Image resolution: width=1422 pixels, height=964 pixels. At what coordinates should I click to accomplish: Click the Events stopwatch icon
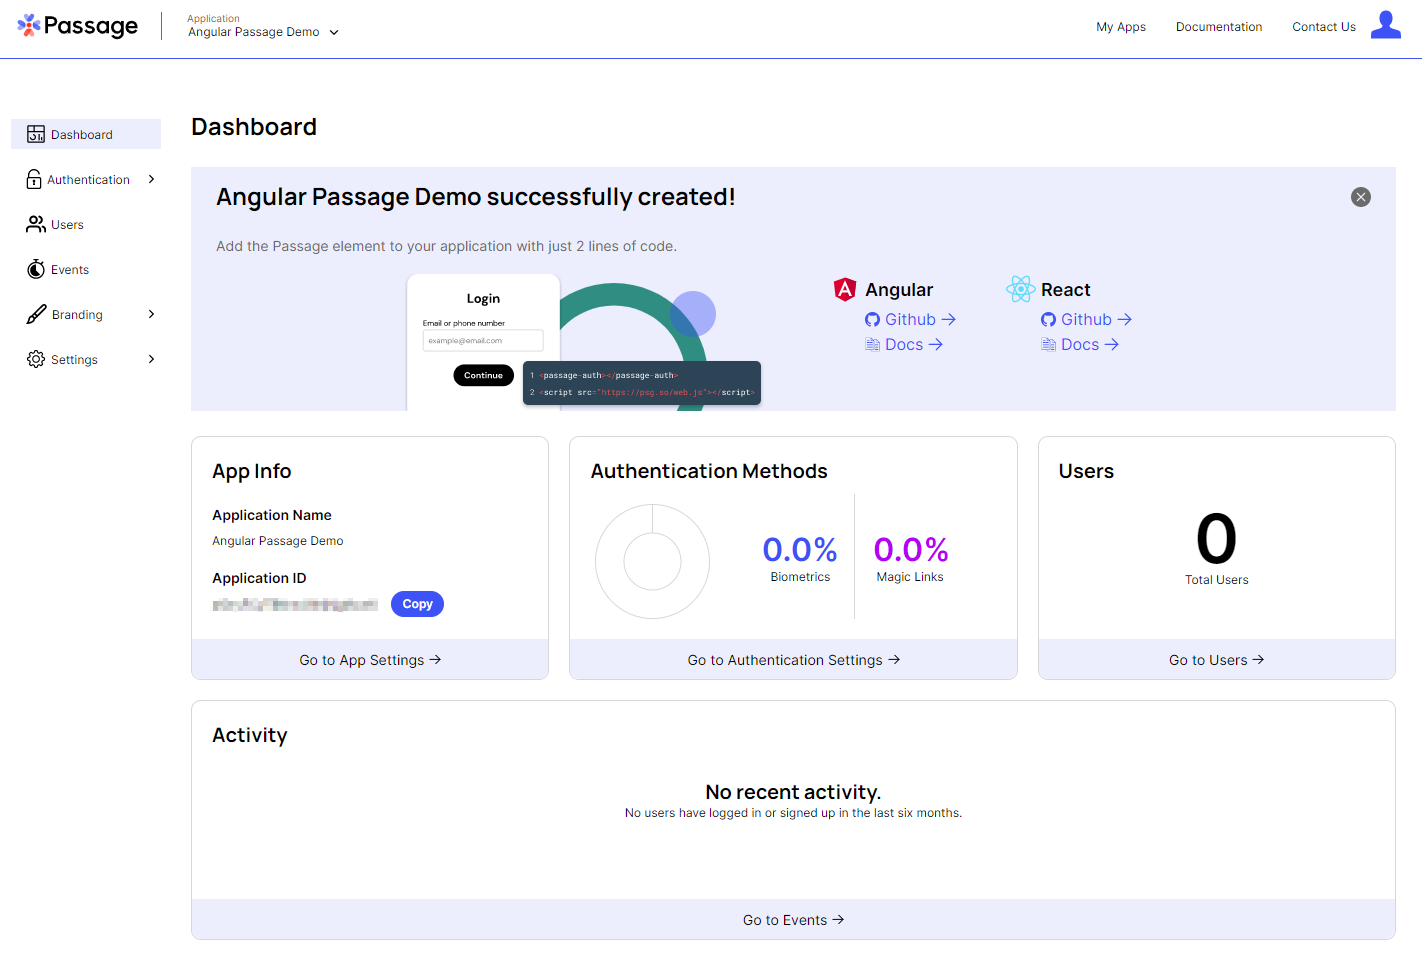pyautogui.click(x=36, y=270)
